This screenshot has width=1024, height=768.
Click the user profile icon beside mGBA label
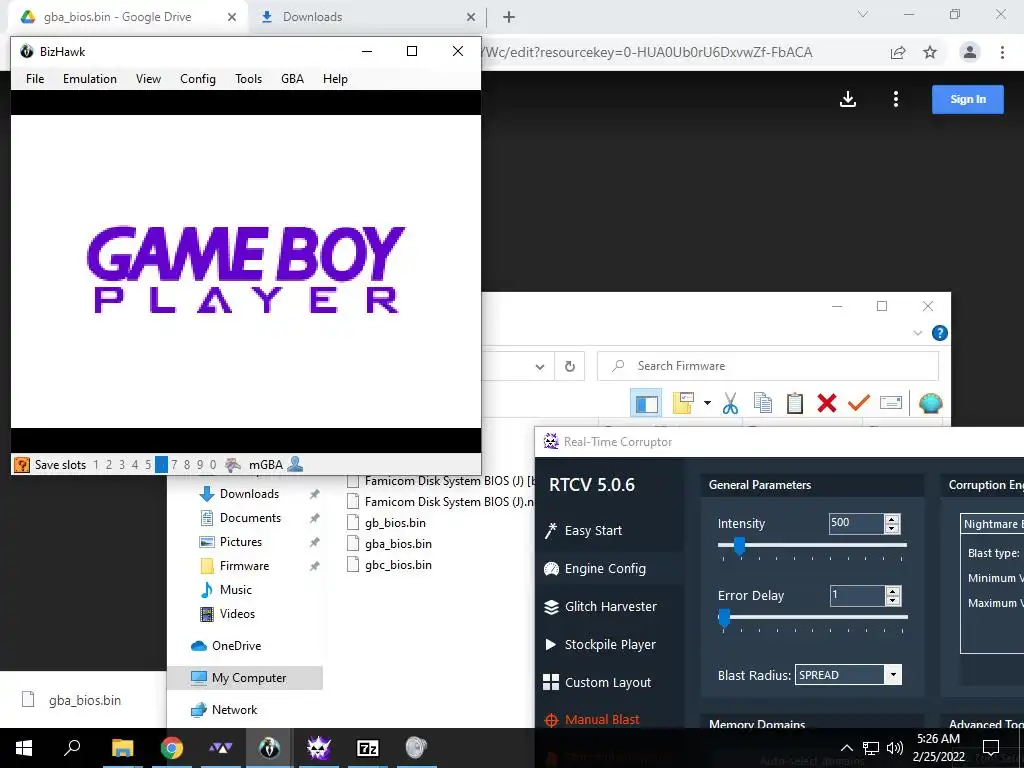tap(295, 464)
